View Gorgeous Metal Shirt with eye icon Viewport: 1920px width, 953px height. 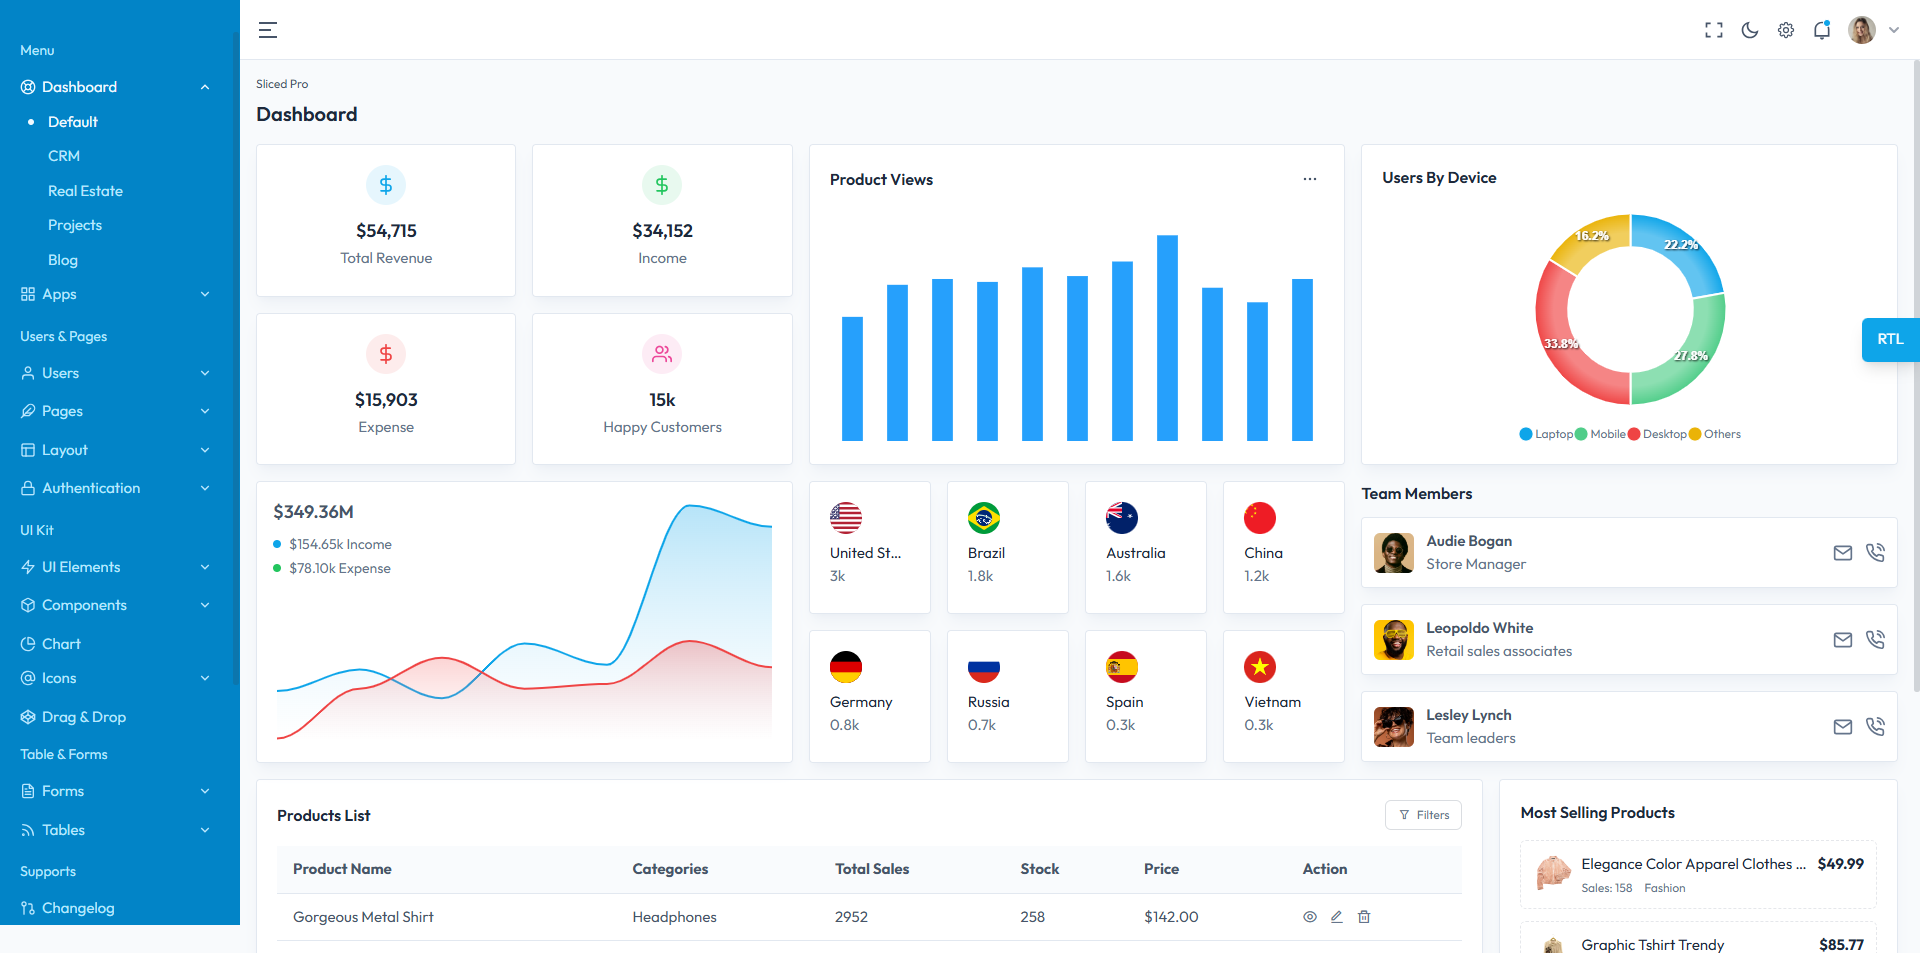(1309, 917)
